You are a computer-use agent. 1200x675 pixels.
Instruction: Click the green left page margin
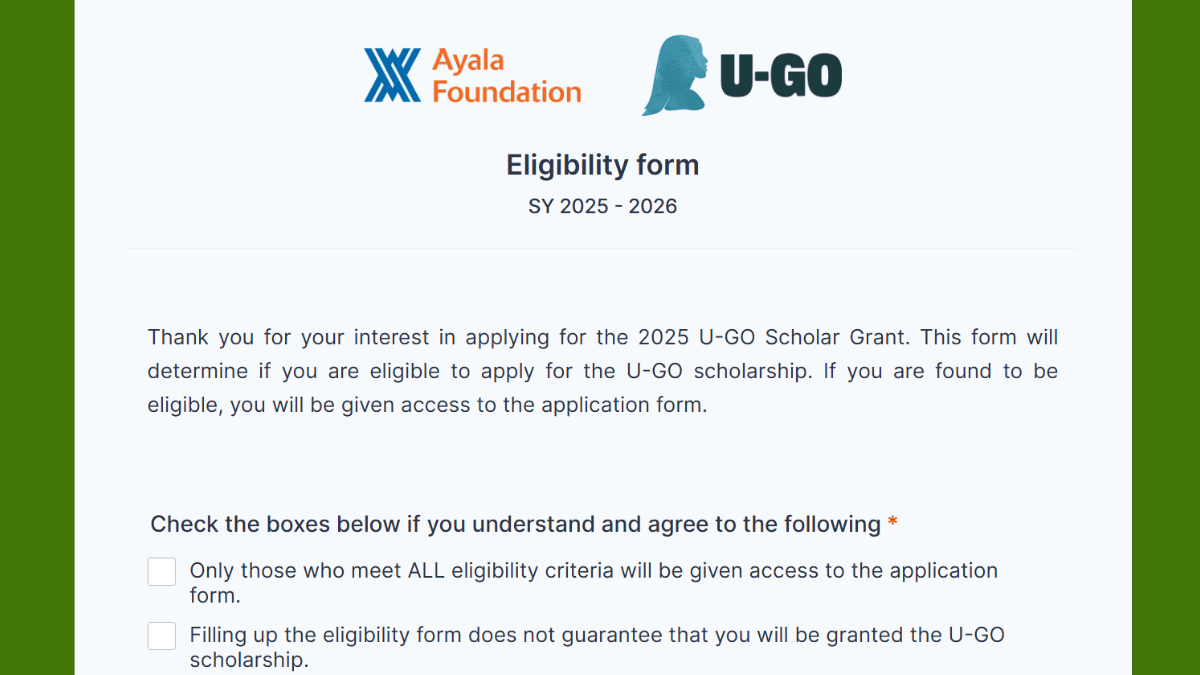(x=37, y=337)
